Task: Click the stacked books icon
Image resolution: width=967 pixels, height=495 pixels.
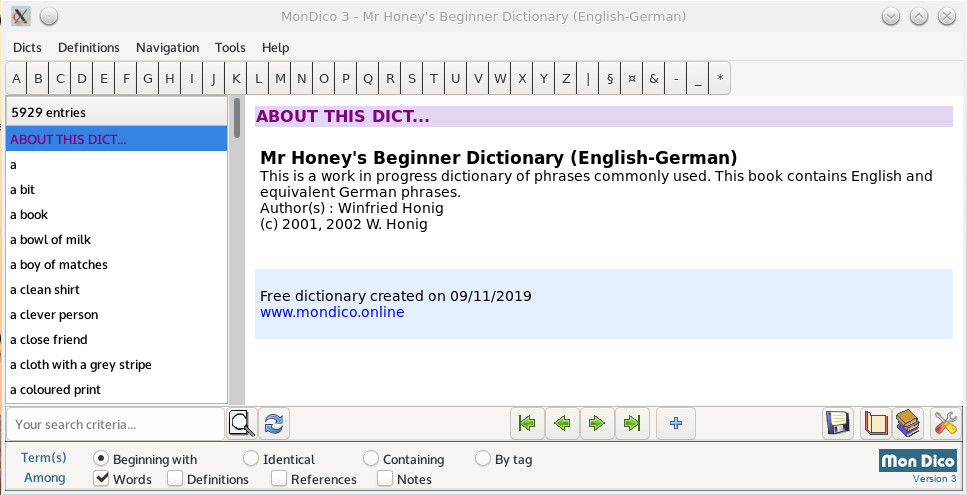Action: coord(908,423)
